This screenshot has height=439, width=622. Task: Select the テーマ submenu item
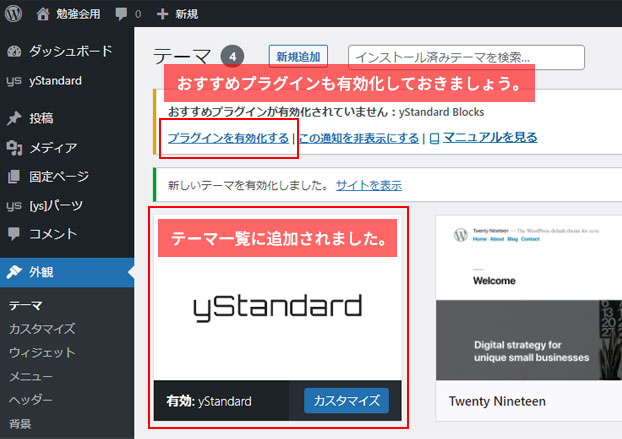[x=25, y=305]
